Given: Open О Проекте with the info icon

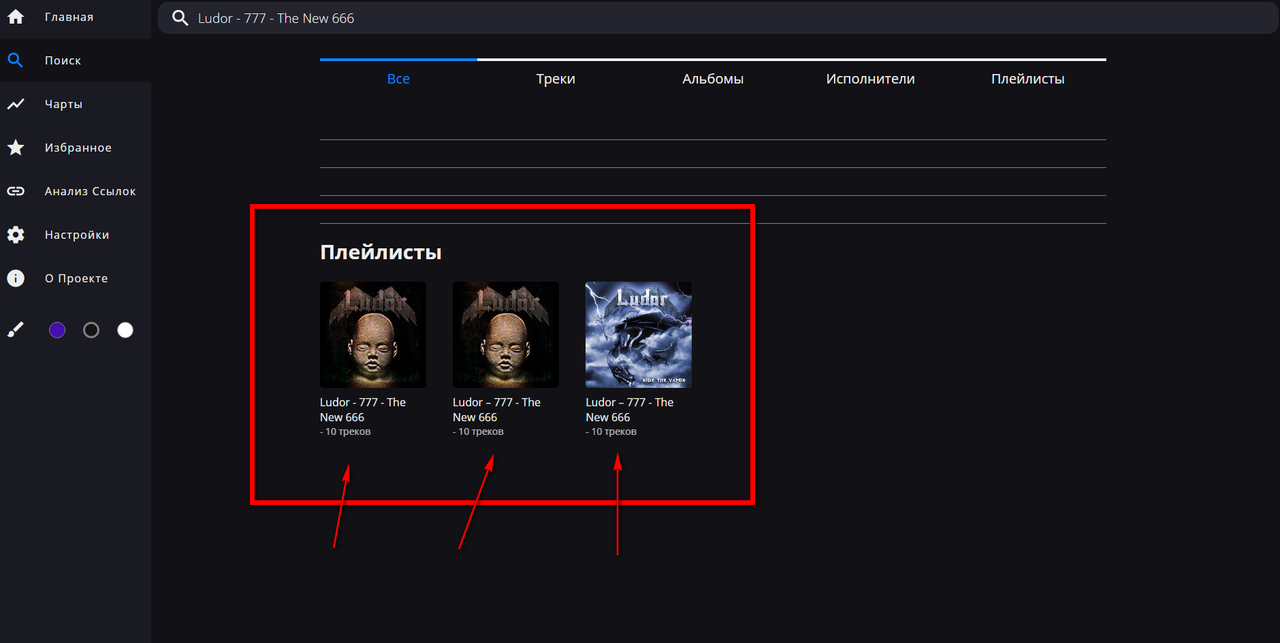Looking at the screenshot, I should [16, 278].
